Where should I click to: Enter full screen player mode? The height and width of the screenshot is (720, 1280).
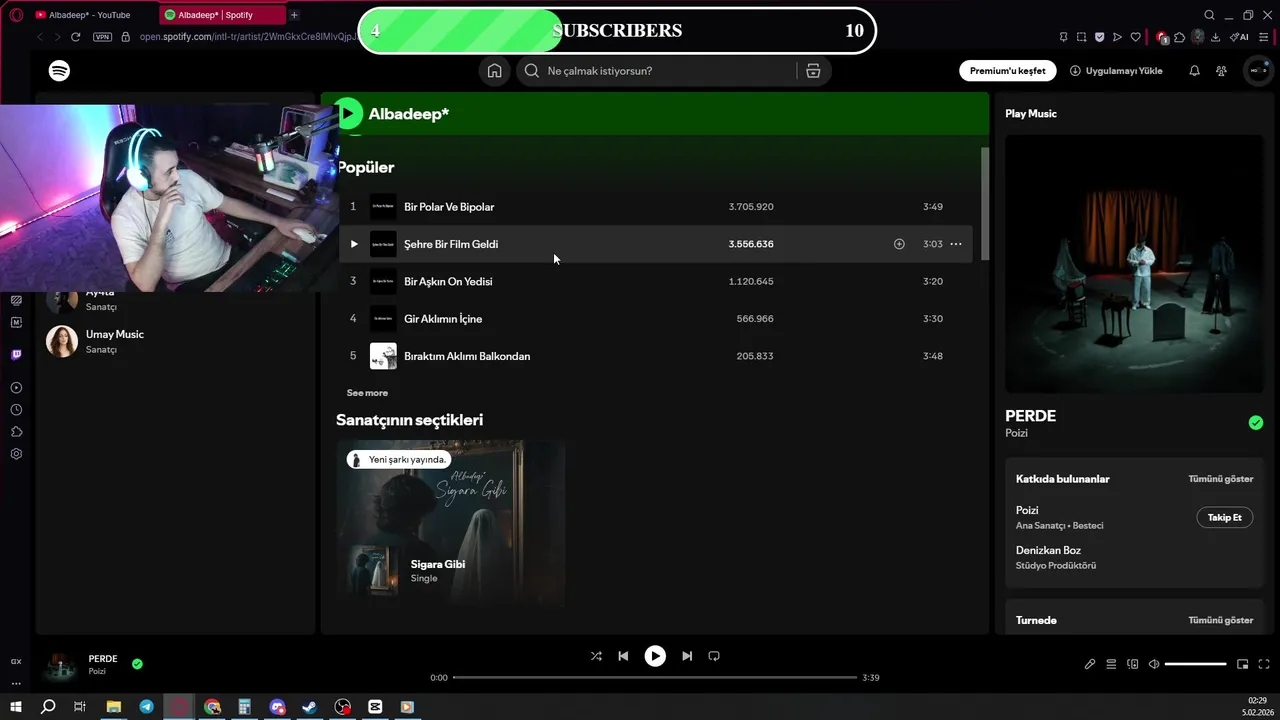[x=1264, y=664]
